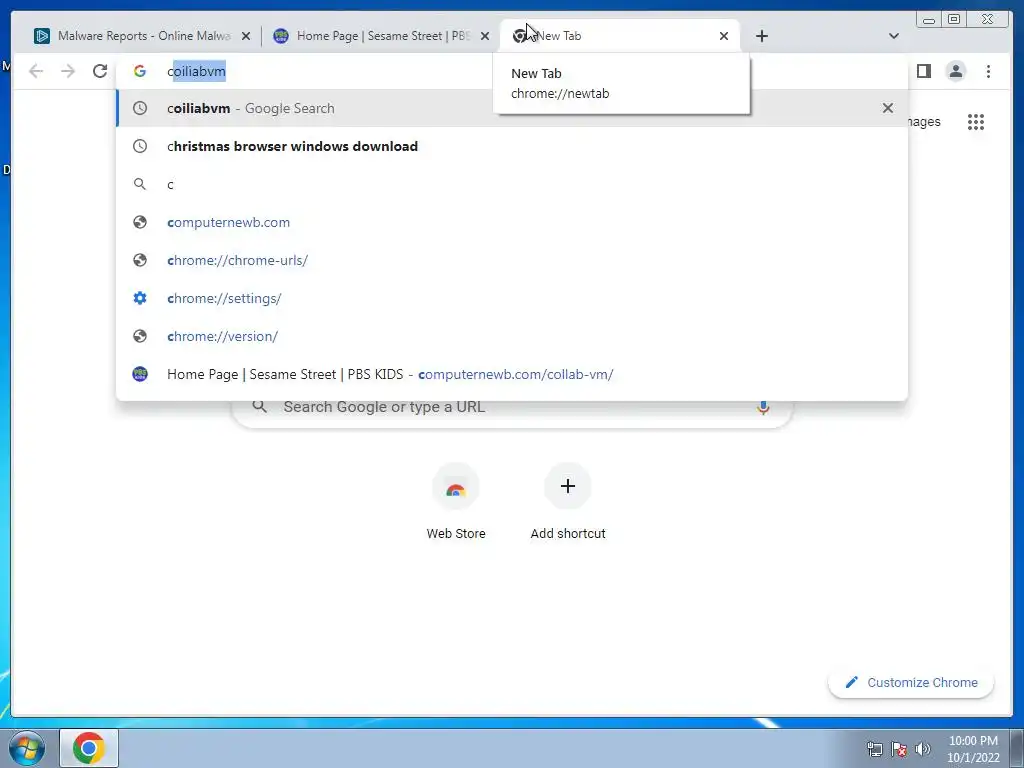Remove the coiliabvm suggestion with X

[x=888, y=108]
